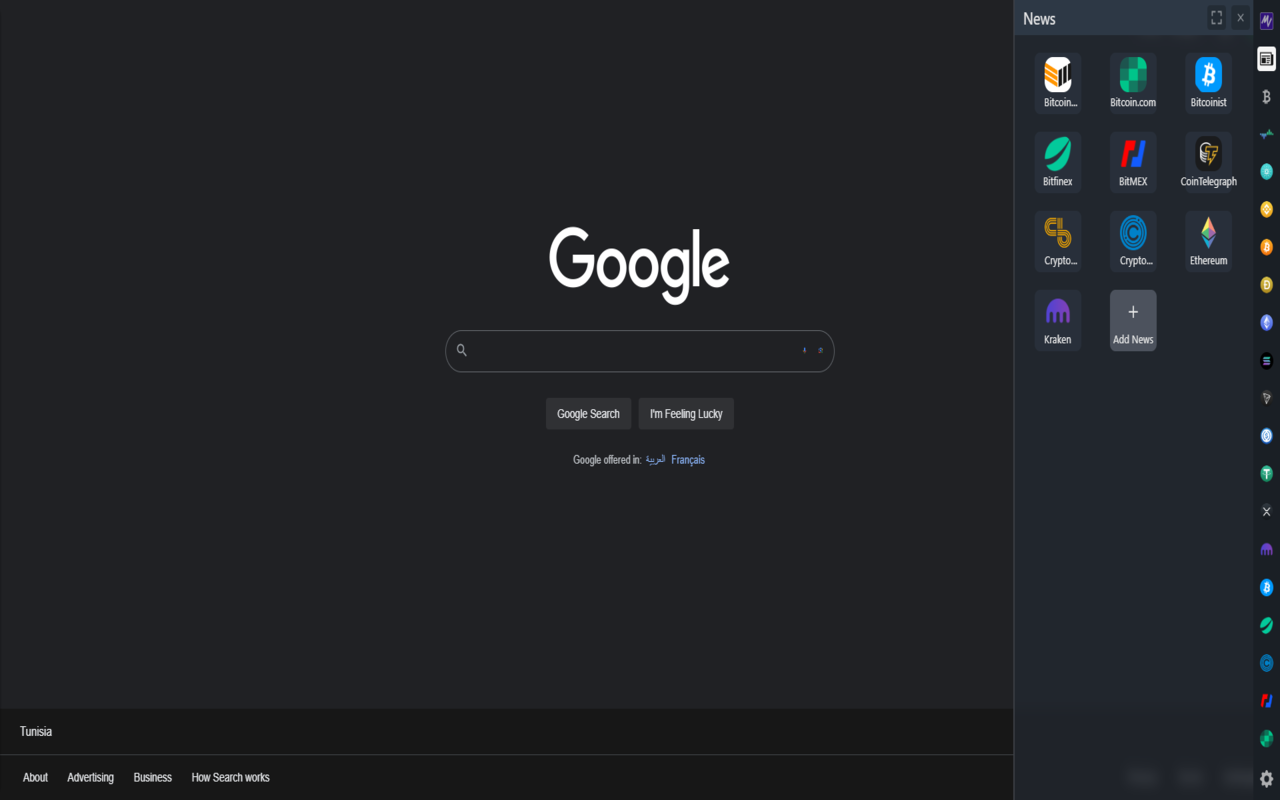This screenshot has width=1280, height=800.
Task: Open the Kraken tile in News panel
Action: click(x=1058, y=320)
